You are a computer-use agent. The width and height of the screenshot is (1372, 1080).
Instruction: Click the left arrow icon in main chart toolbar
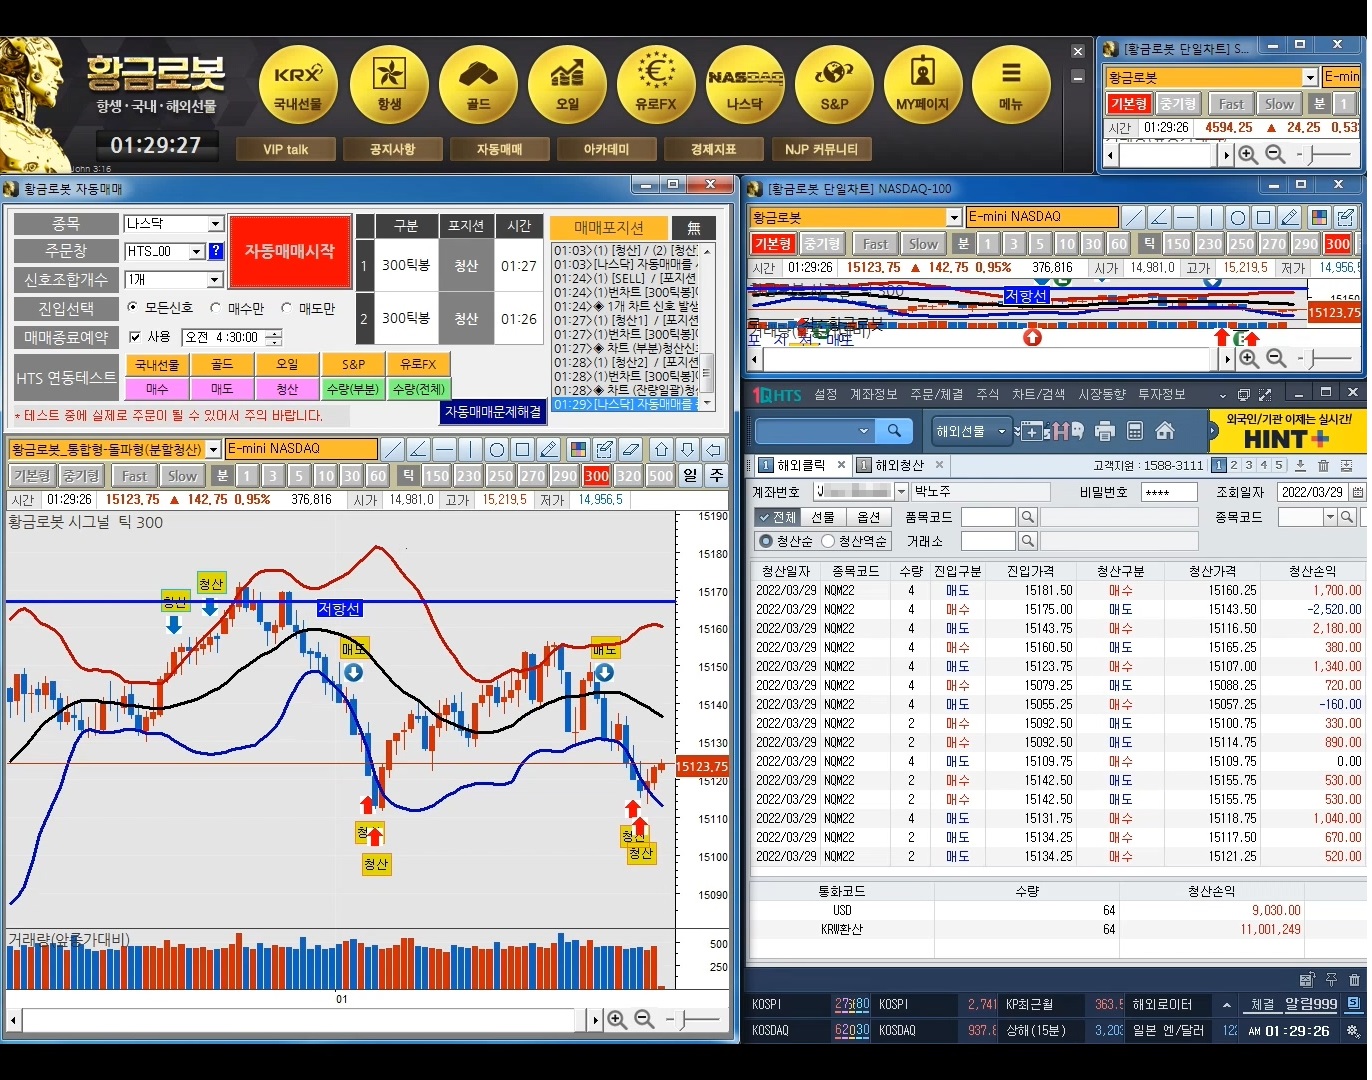coord(713,449)
